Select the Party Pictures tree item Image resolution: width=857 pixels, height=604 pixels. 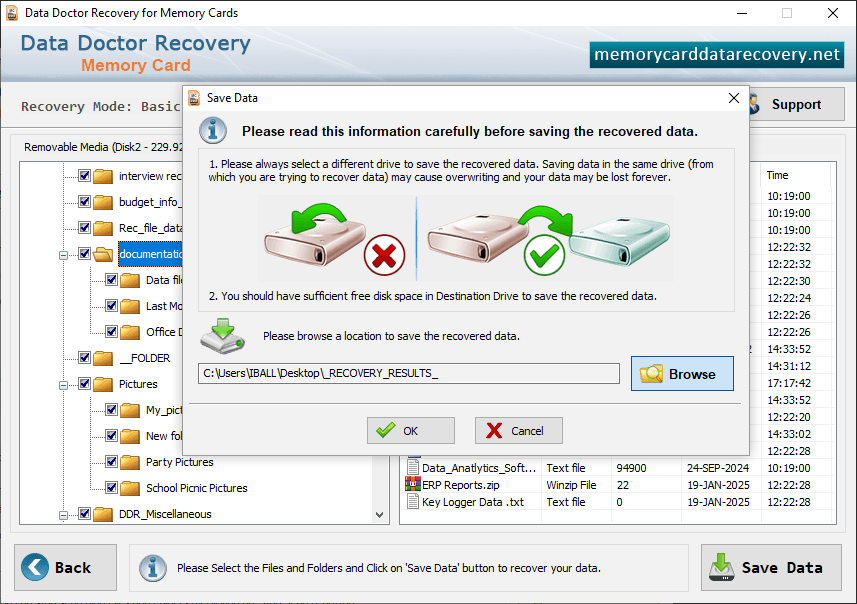point(179,462)
